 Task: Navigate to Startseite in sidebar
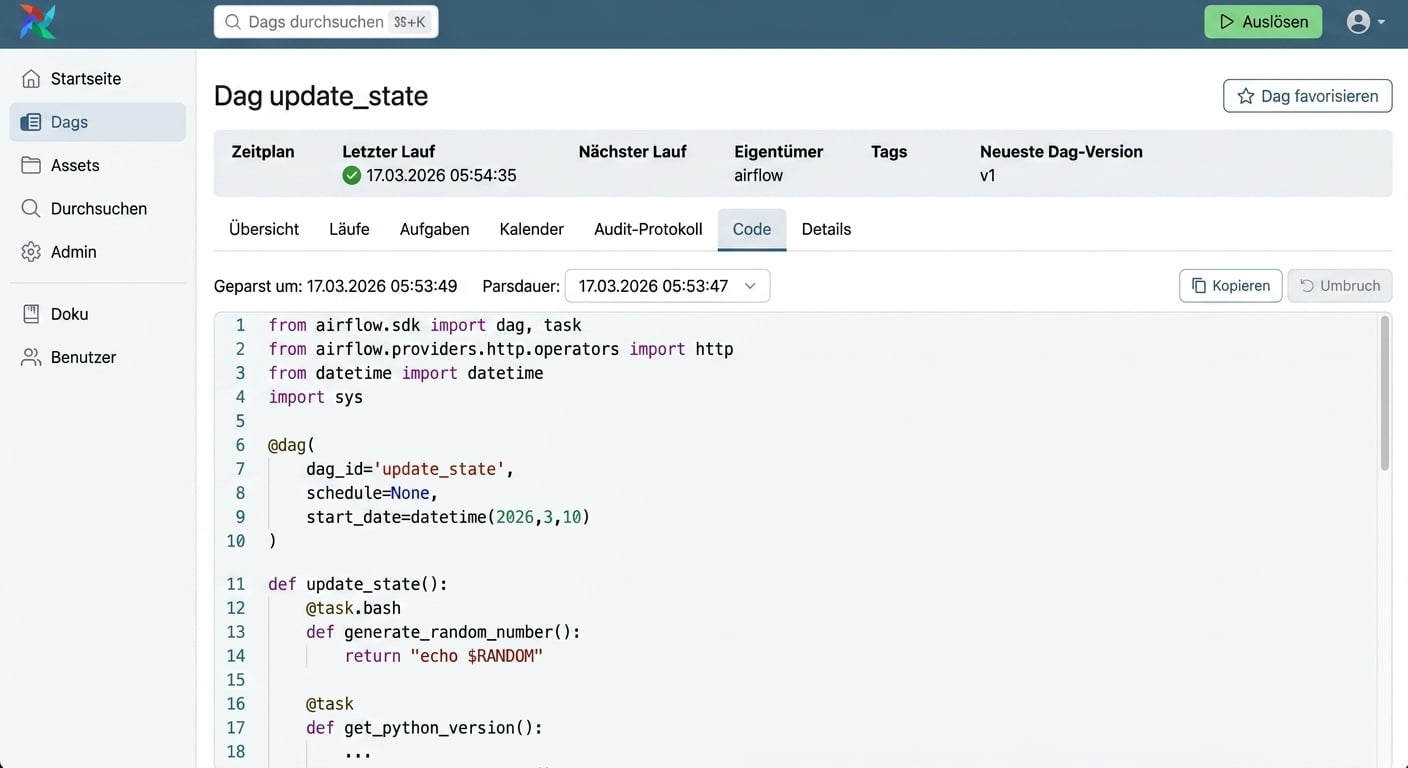coord(98,79)
